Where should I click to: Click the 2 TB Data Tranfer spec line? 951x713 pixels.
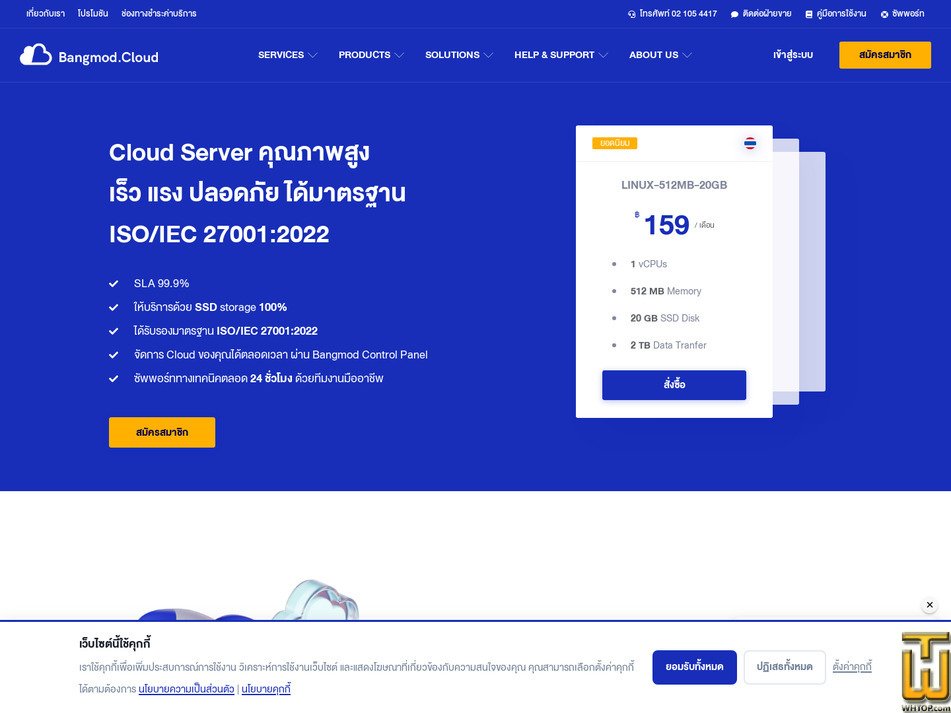click(x=668, y=345)
